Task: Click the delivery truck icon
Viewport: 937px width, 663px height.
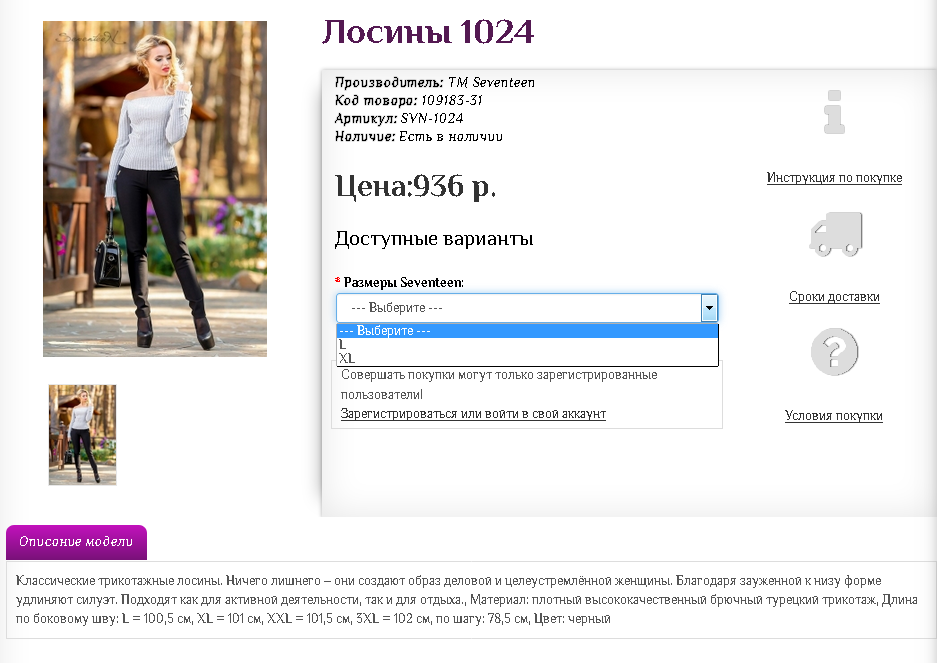Action: (x=835, y=234)
